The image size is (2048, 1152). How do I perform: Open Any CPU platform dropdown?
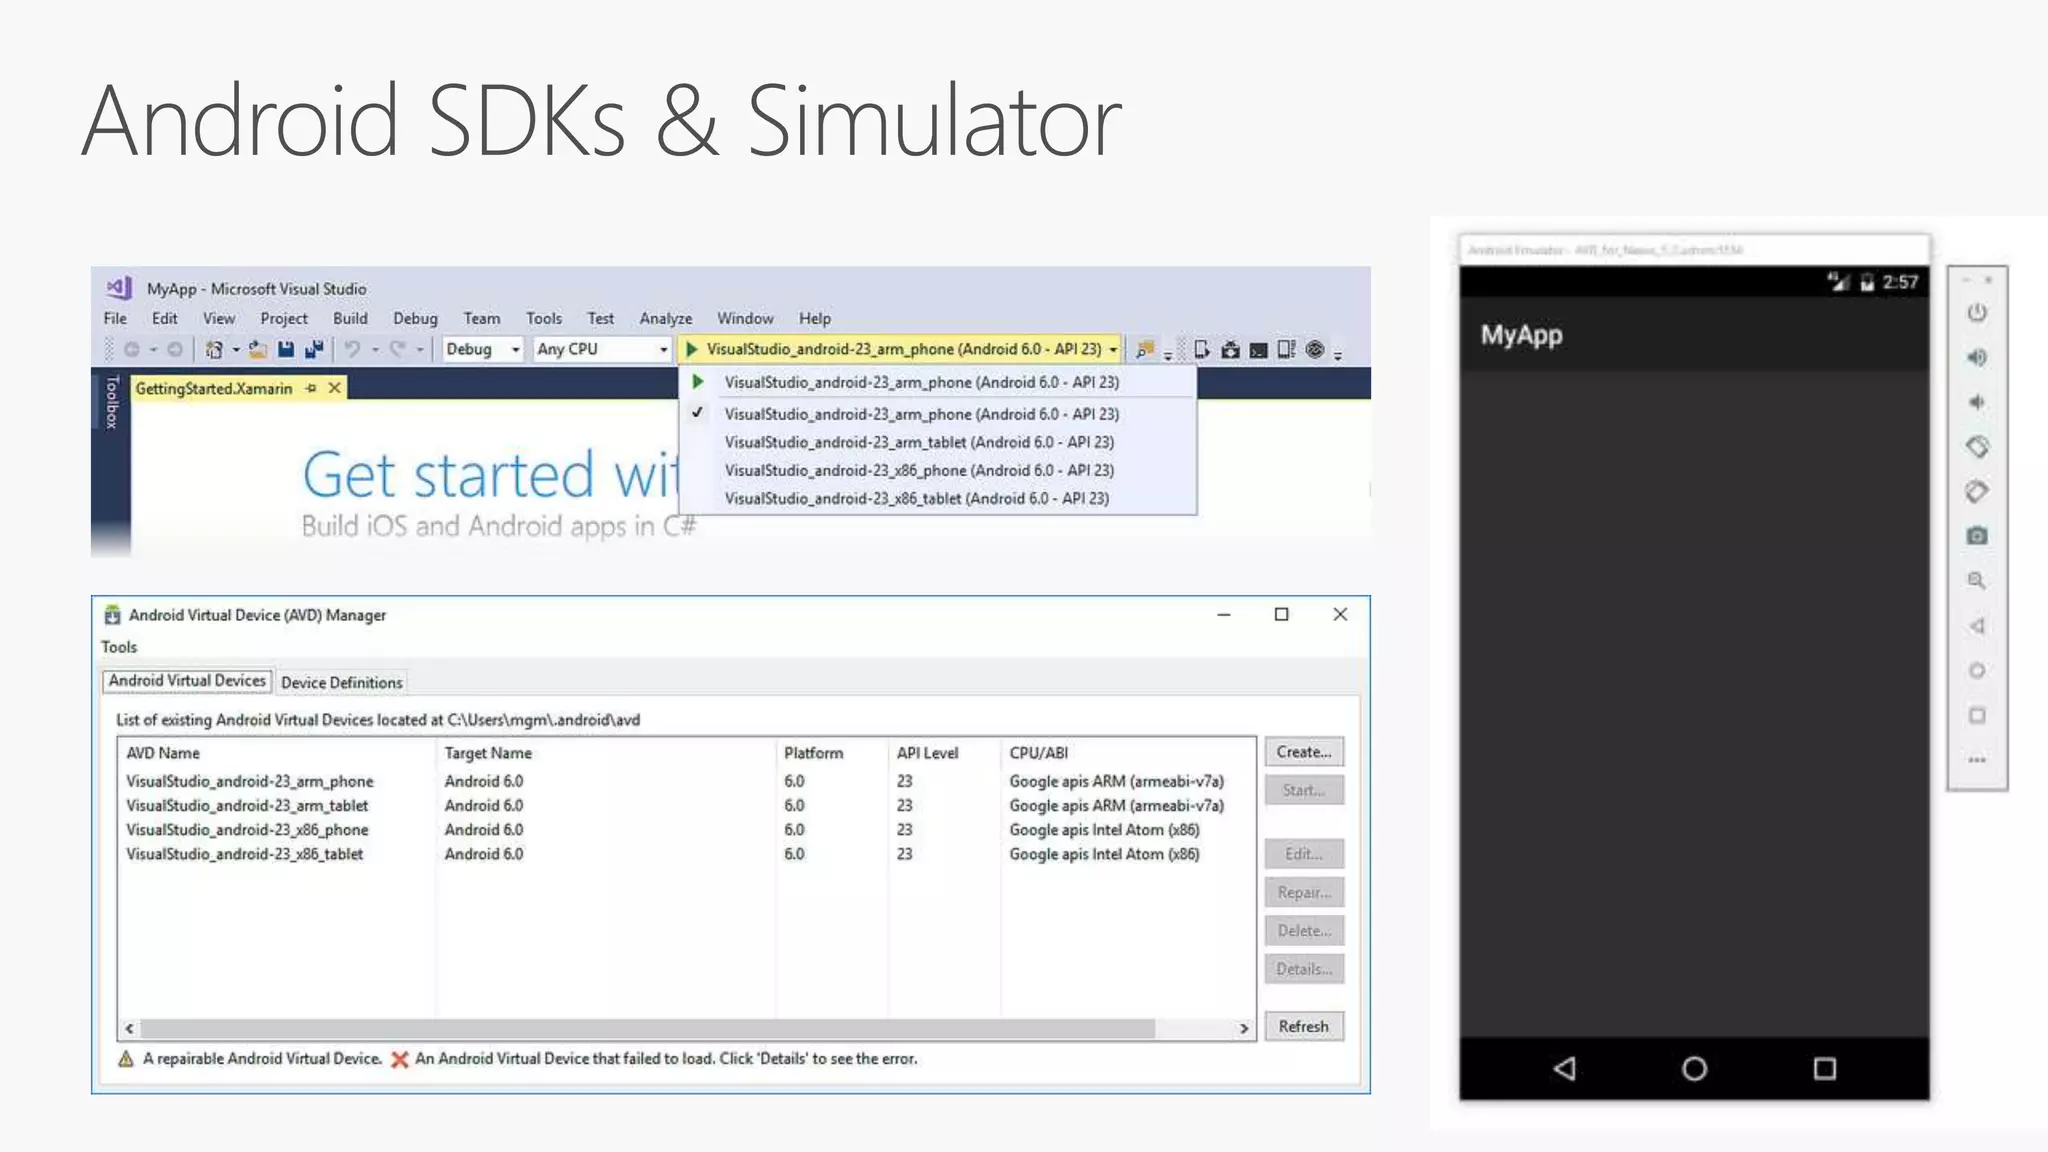[x=662, y=349]
